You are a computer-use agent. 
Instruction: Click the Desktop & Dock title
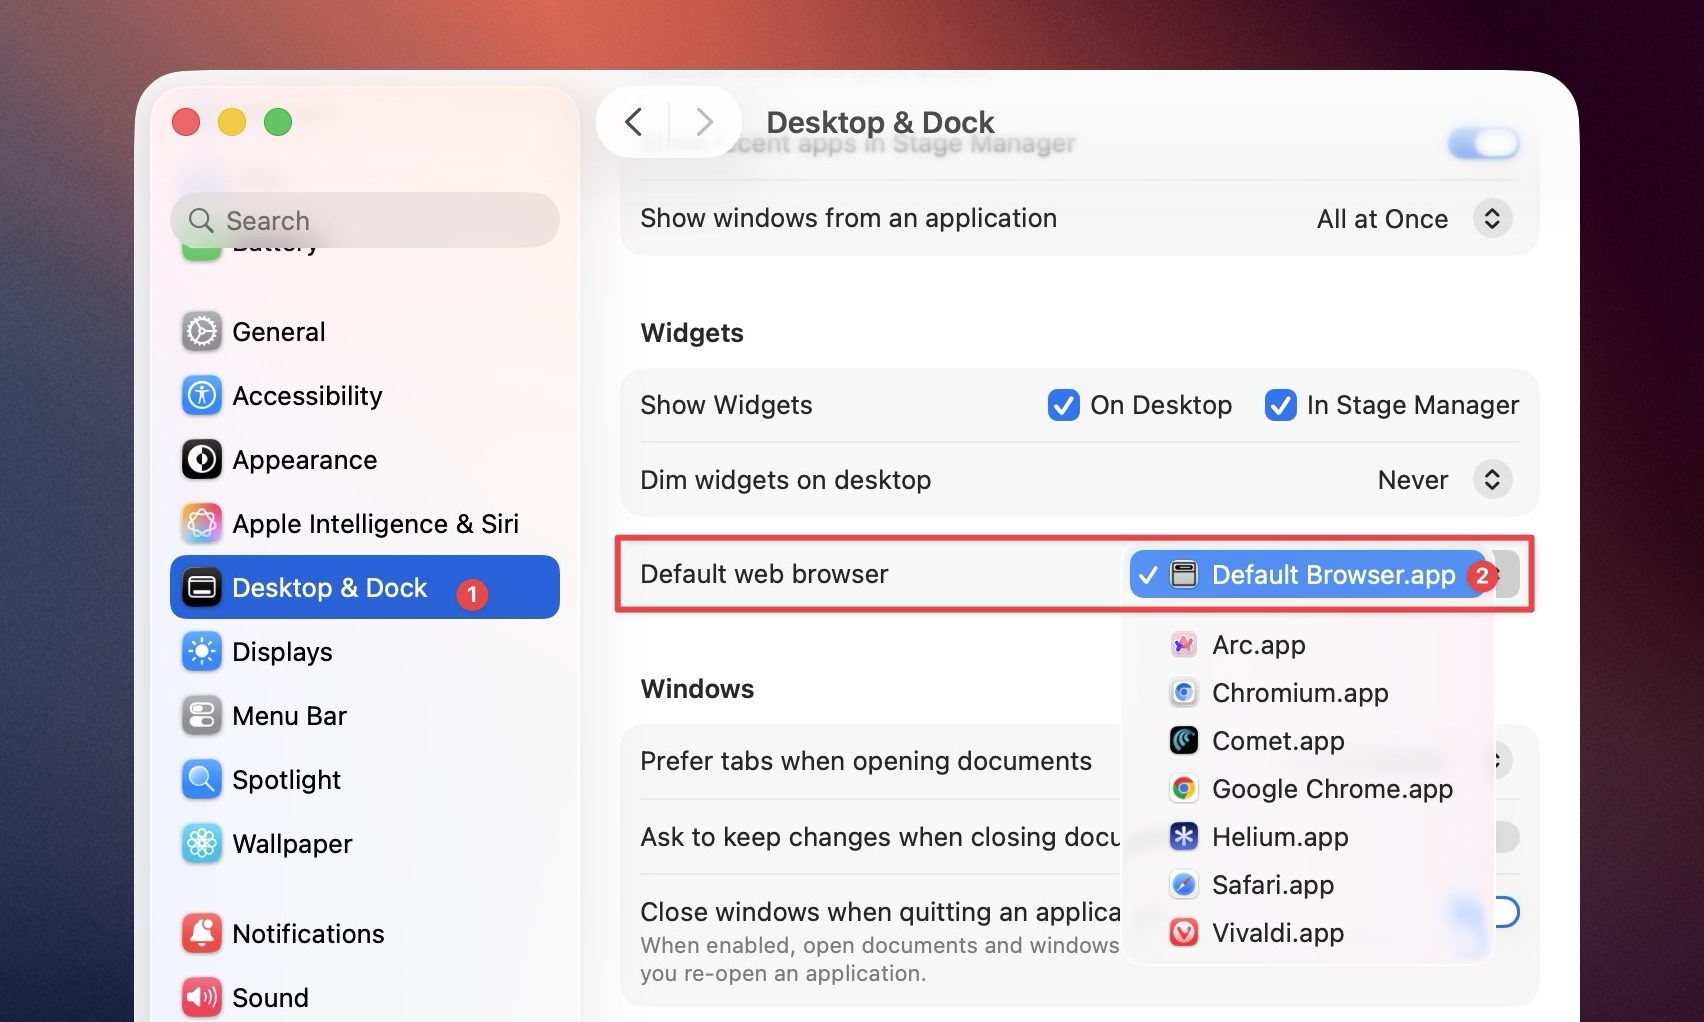[880, 122]
